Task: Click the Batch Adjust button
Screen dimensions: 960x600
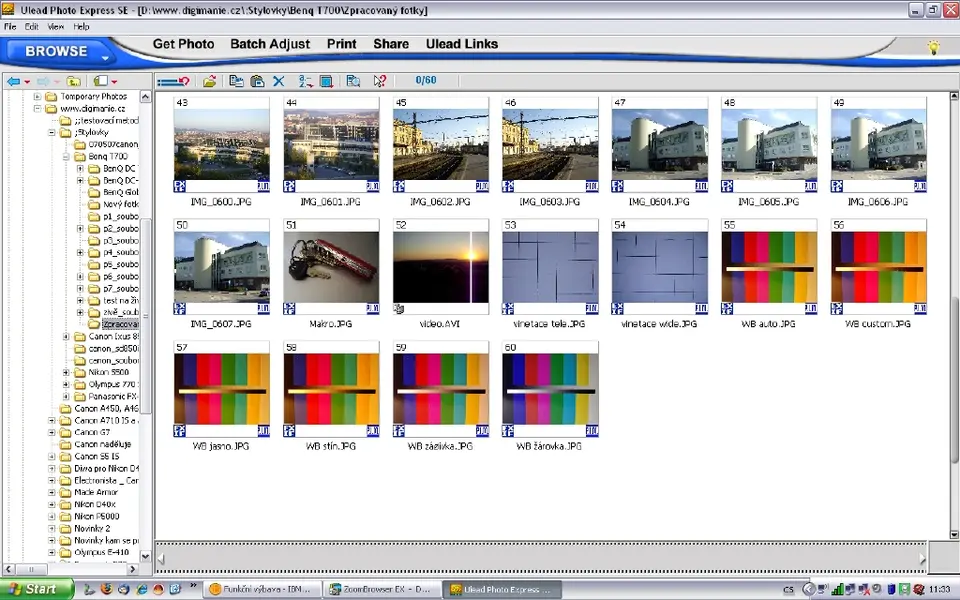Action: tap(270, 44)
